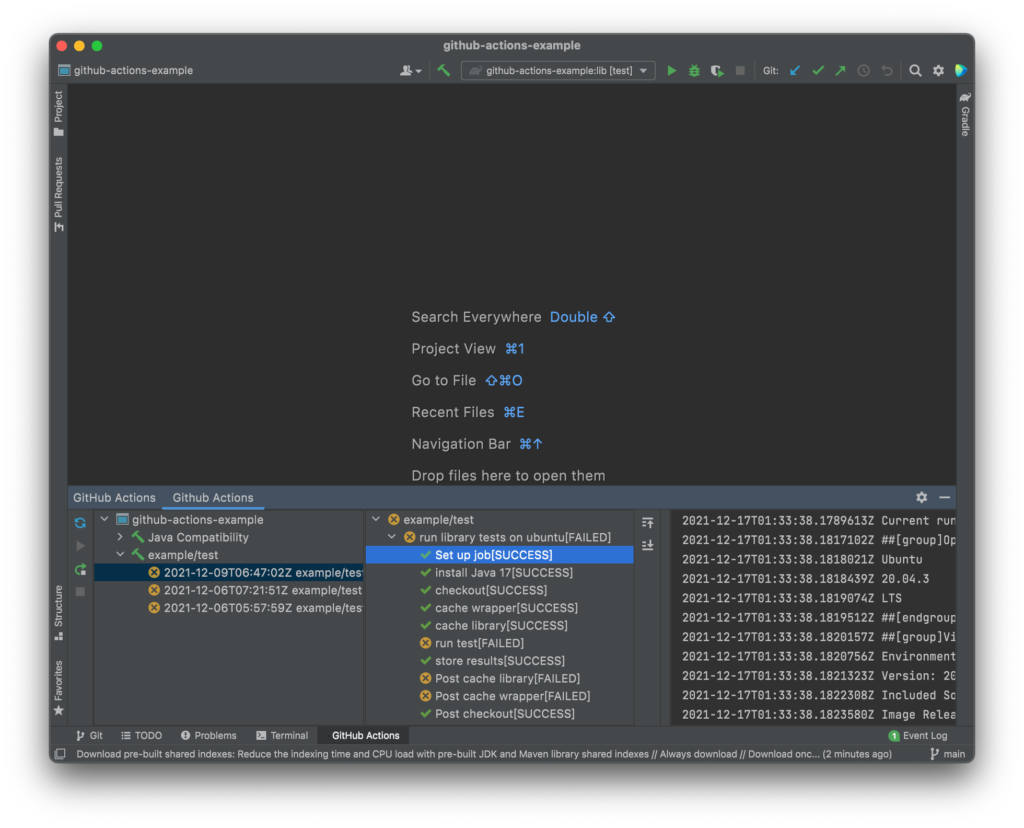The image size is (1024, 828).
Task: Run with coverage icon in toolbar
Action: click(x=717, y=71)
